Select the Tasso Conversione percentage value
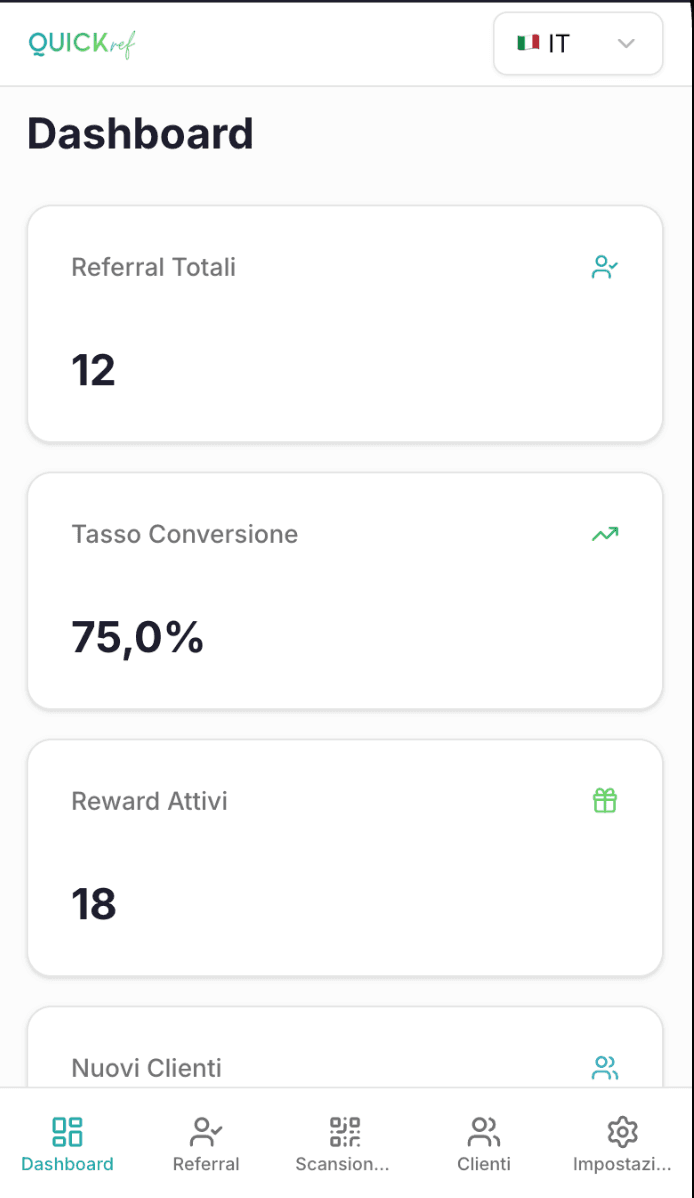Screen dimensions: 694x1198 [137, 636]
